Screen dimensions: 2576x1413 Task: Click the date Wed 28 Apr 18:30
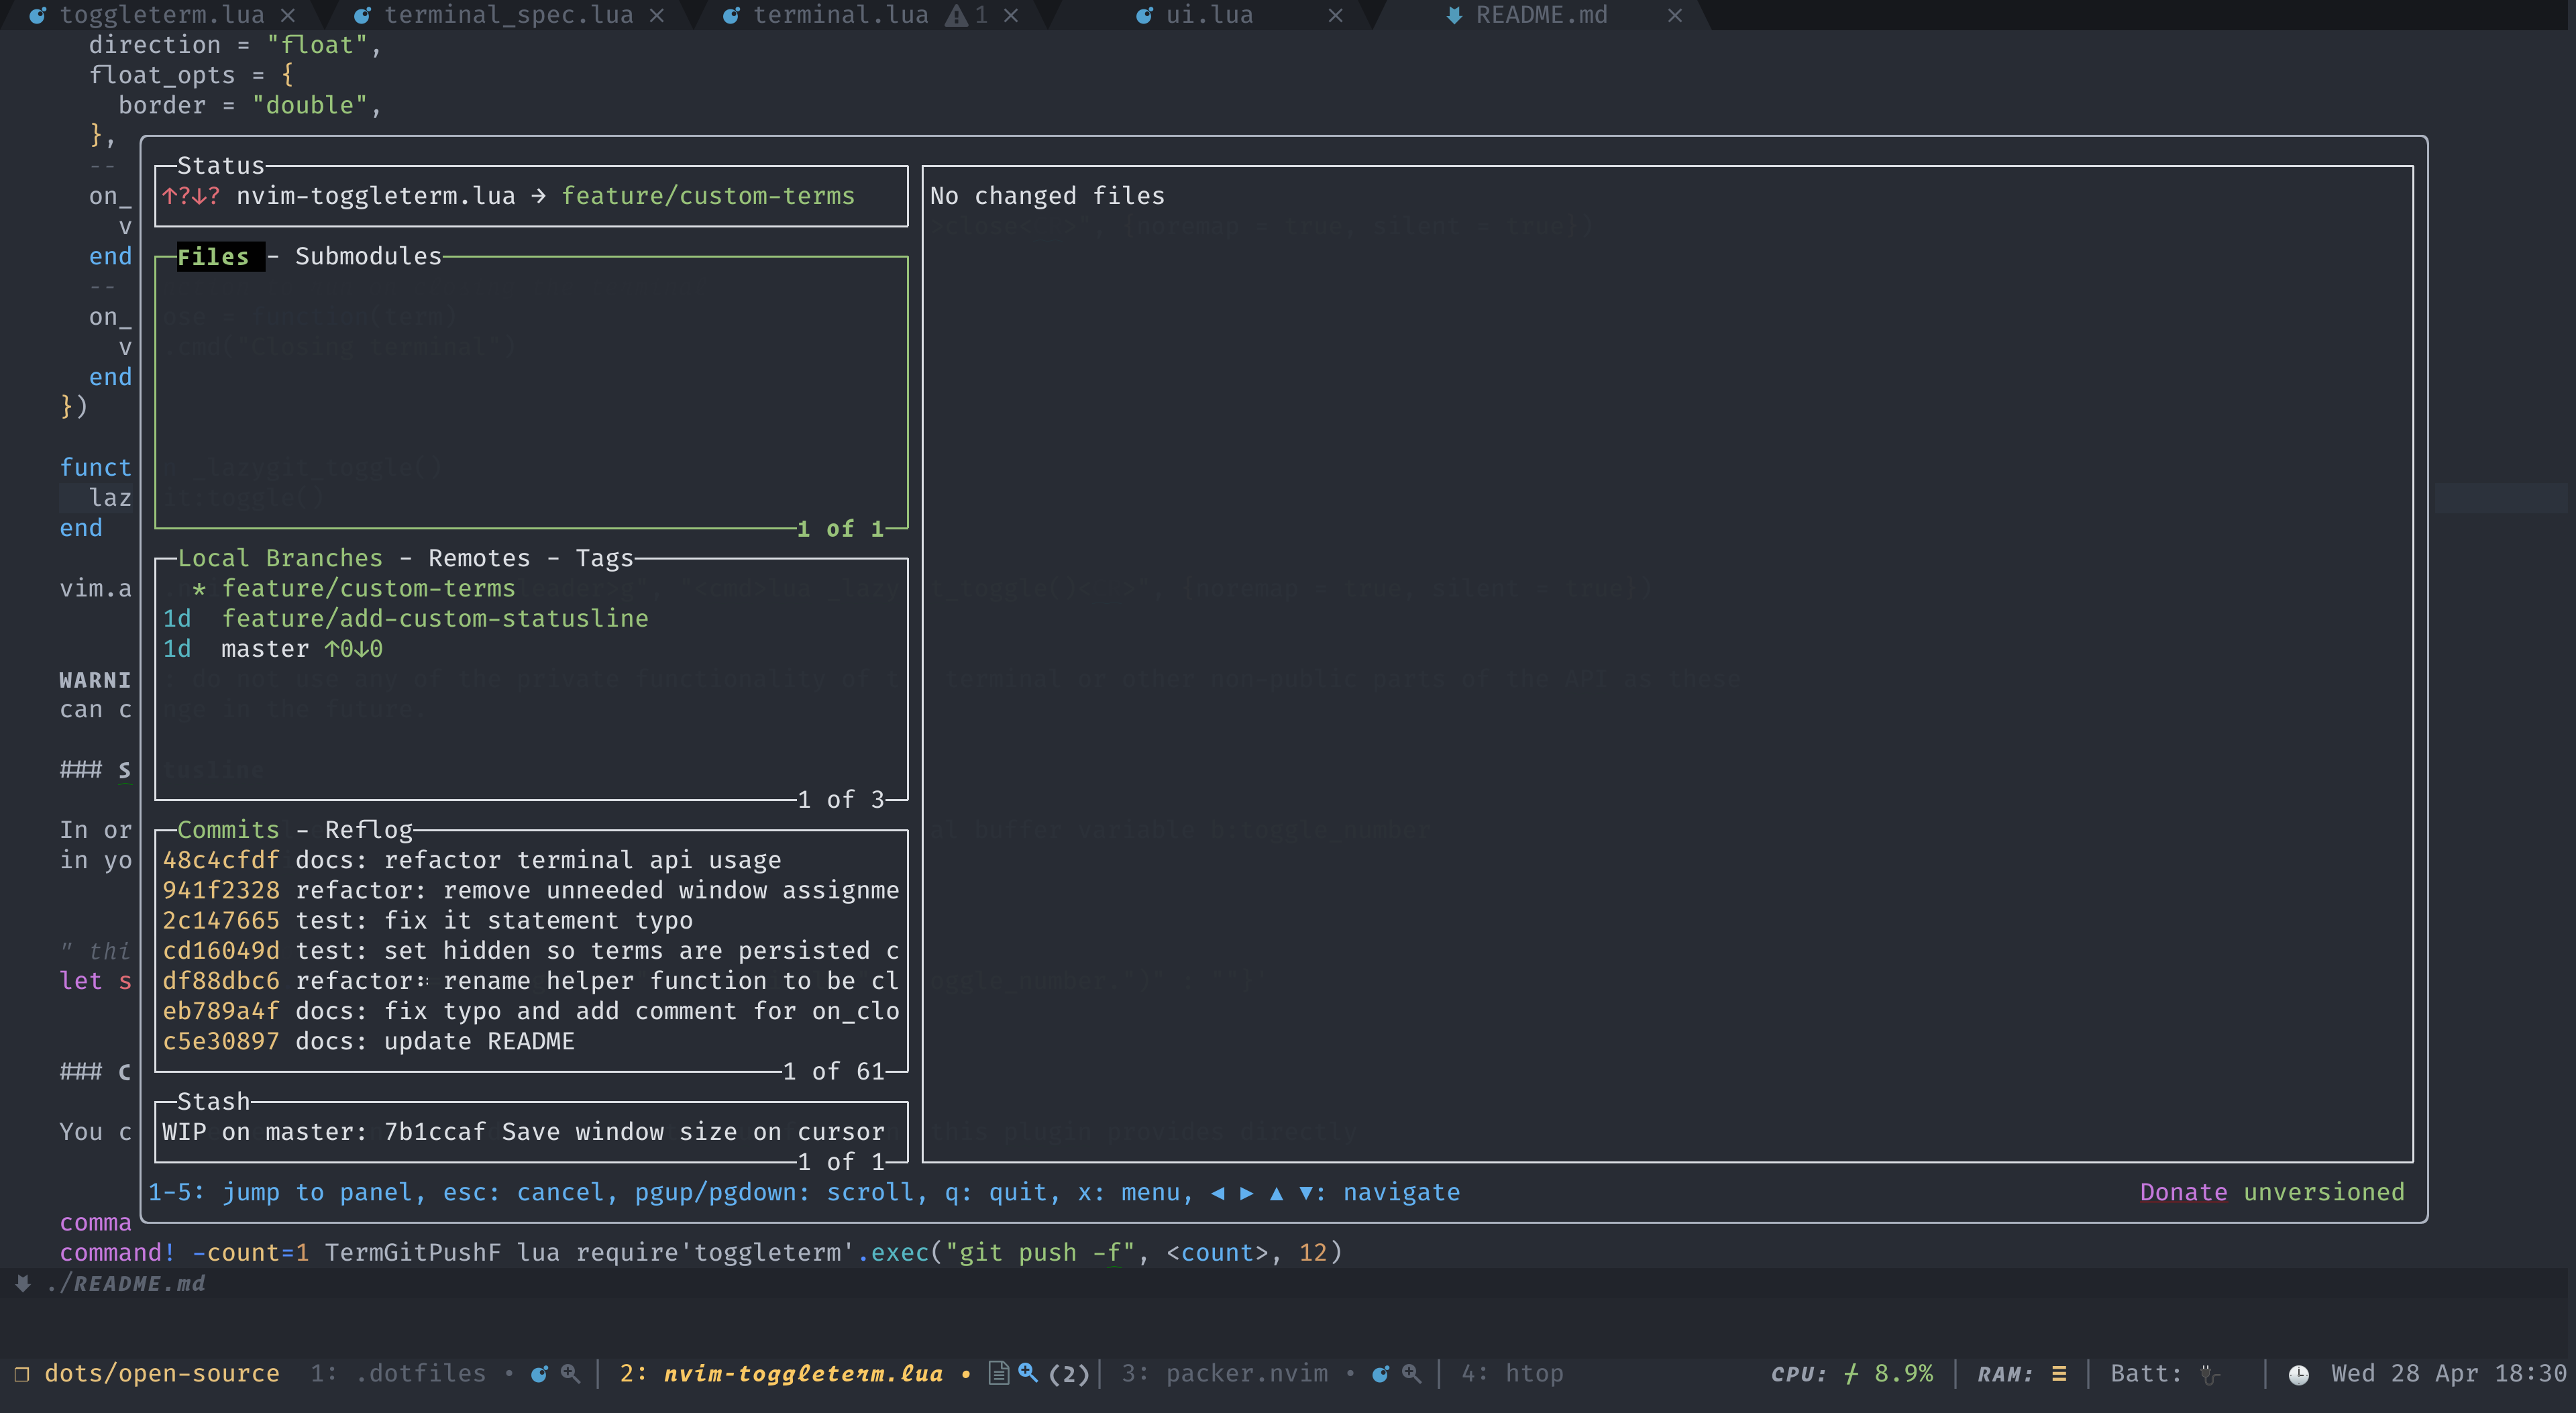pyautogui.click(x=2449, y=1373)
